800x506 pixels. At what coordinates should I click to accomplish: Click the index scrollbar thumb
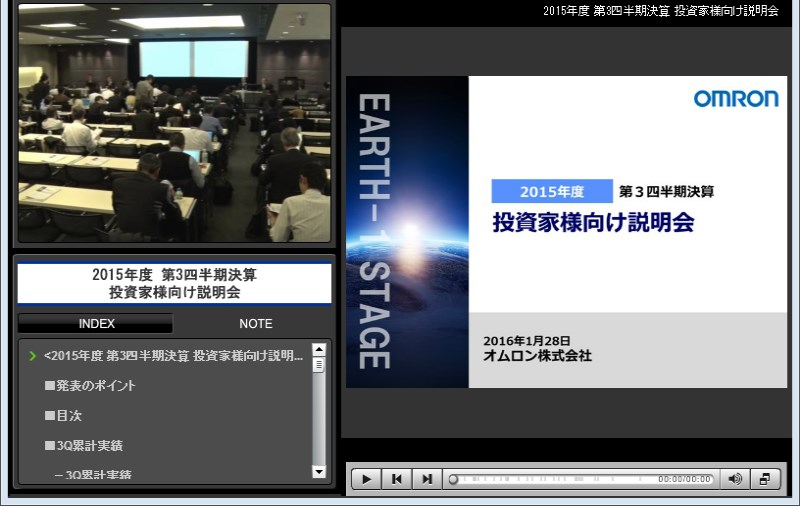tap(319, 365)
